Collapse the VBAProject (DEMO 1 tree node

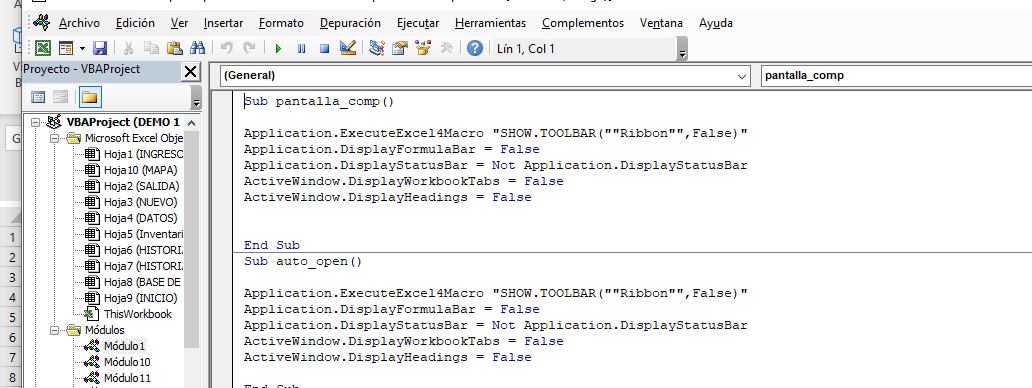click(35, 122)
